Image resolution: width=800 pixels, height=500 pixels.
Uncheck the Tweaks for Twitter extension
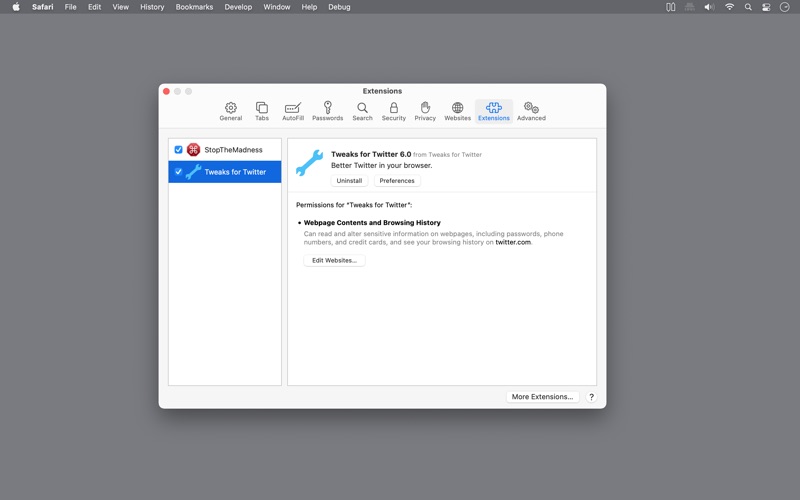tap(179, 172)
